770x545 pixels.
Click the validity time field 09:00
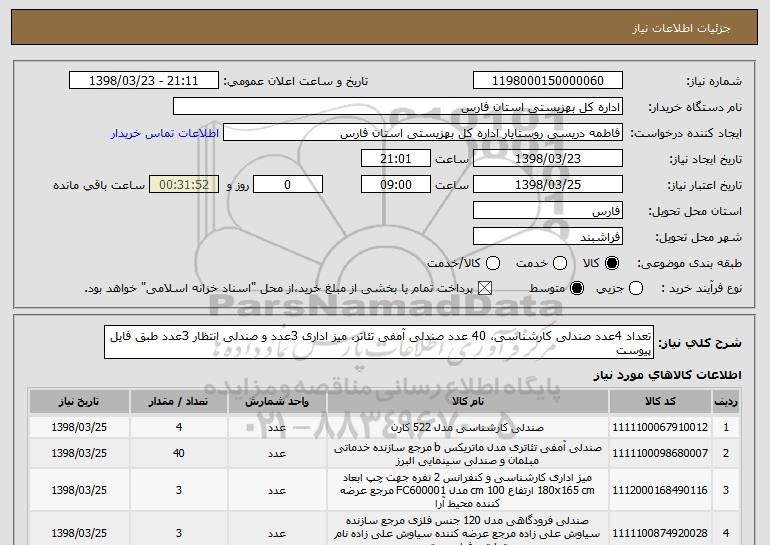396,185
